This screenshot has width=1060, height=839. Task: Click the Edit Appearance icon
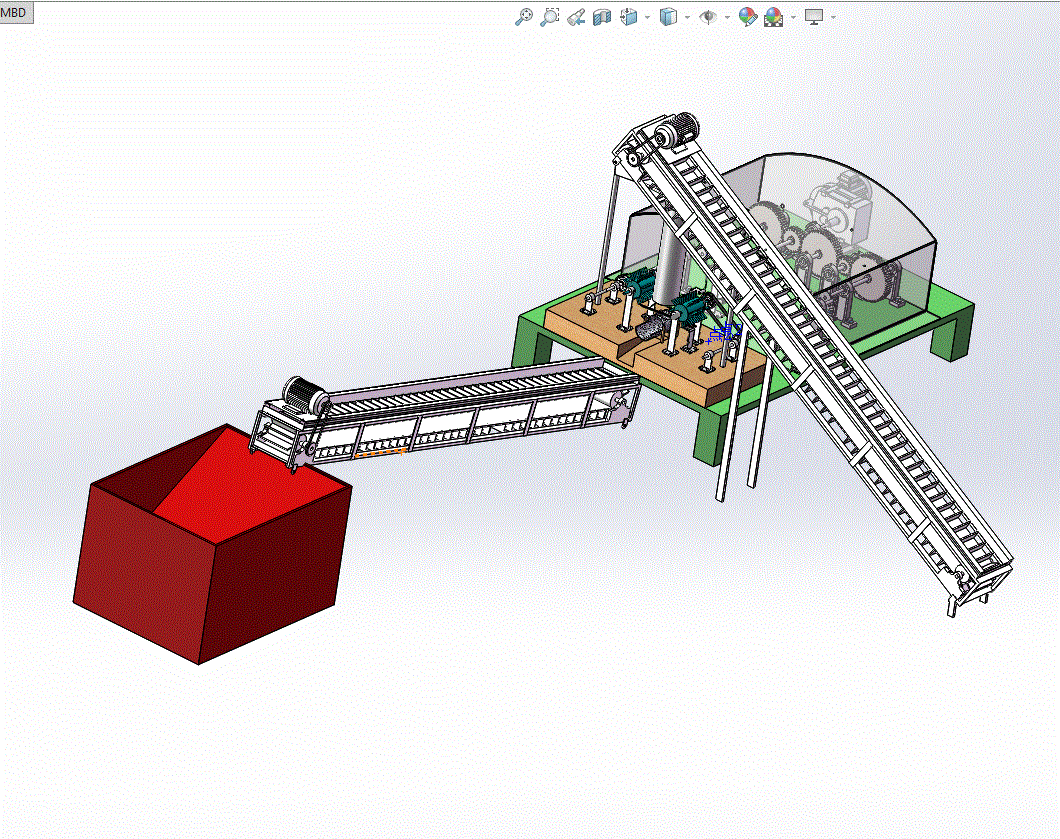coord(747,17)
